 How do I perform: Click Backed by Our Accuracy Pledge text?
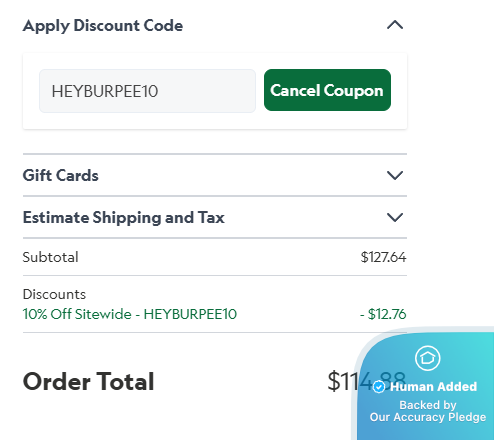tap(428, 411)
